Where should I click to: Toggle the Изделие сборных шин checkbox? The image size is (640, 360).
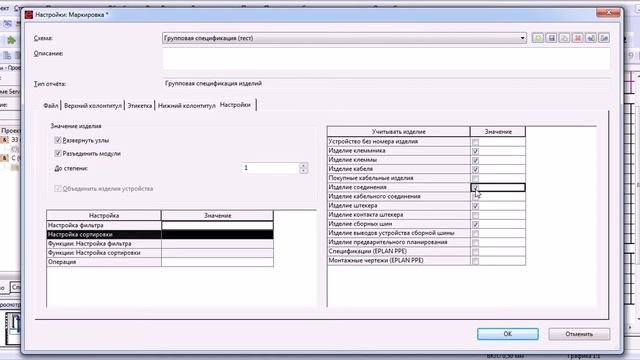tap(476, 224)
